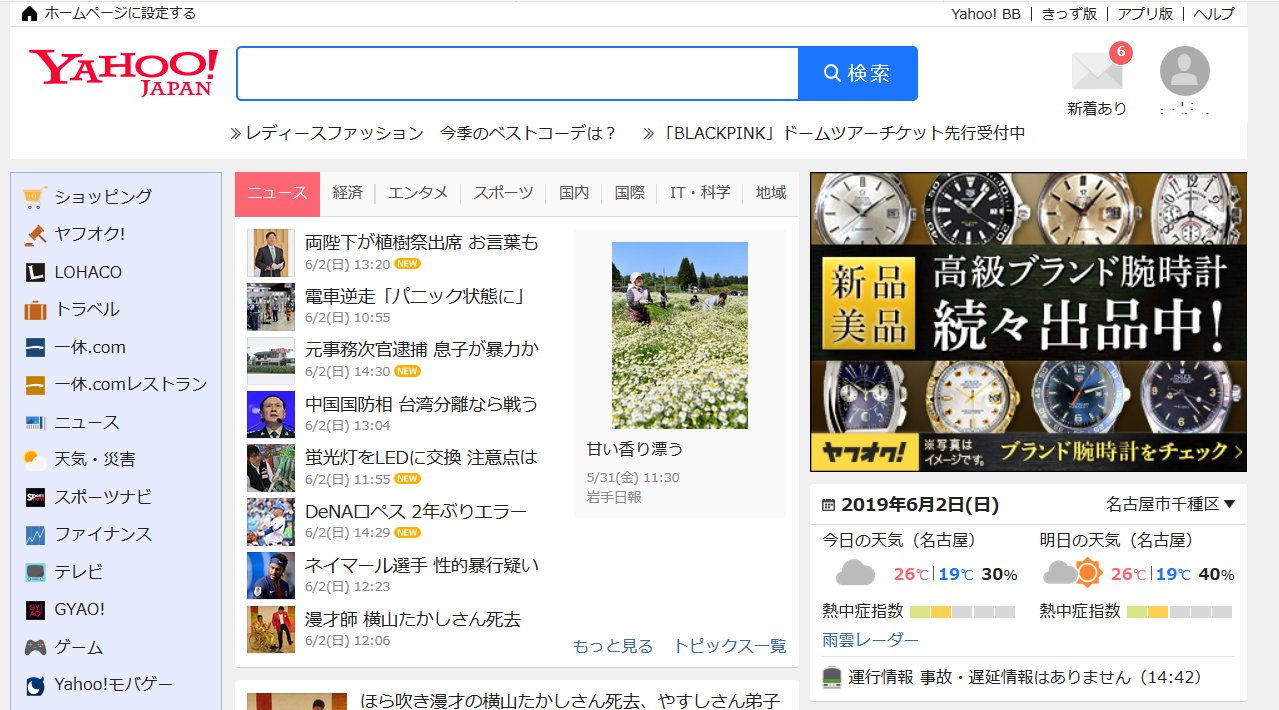
Task: Open headline ネイマール選手 性的暴行疑い
Action: (x=421, y=565)
